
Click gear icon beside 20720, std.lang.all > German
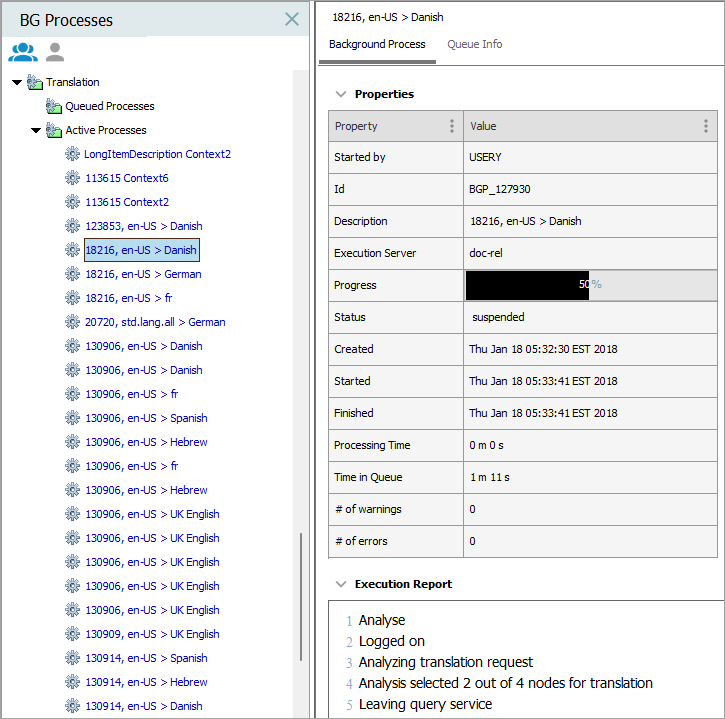tap(72, 322)
